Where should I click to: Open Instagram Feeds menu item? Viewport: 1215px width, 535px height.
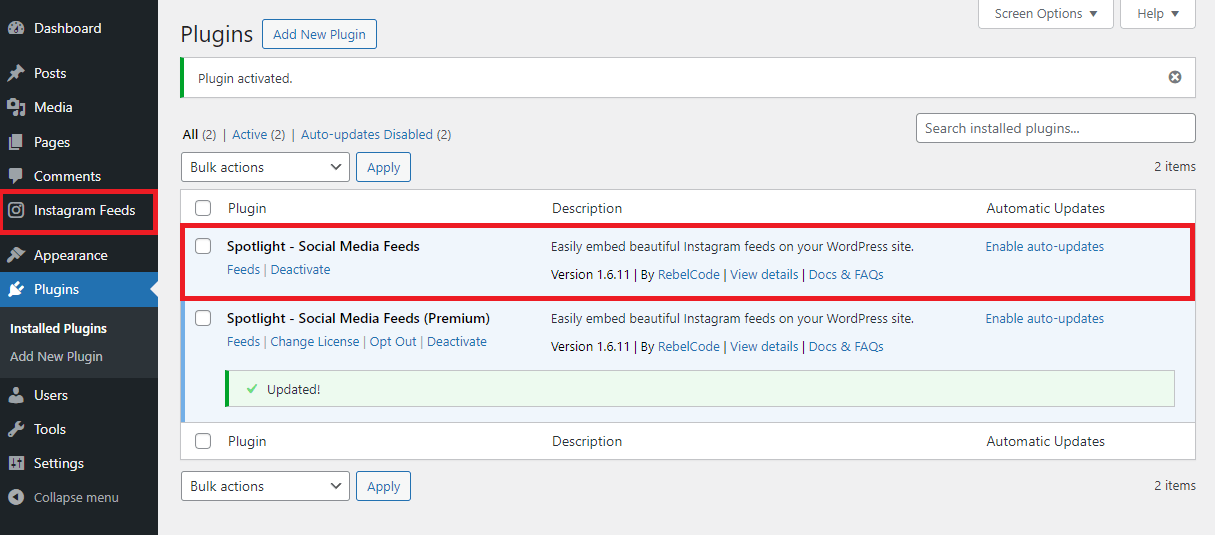coord(84,210)
